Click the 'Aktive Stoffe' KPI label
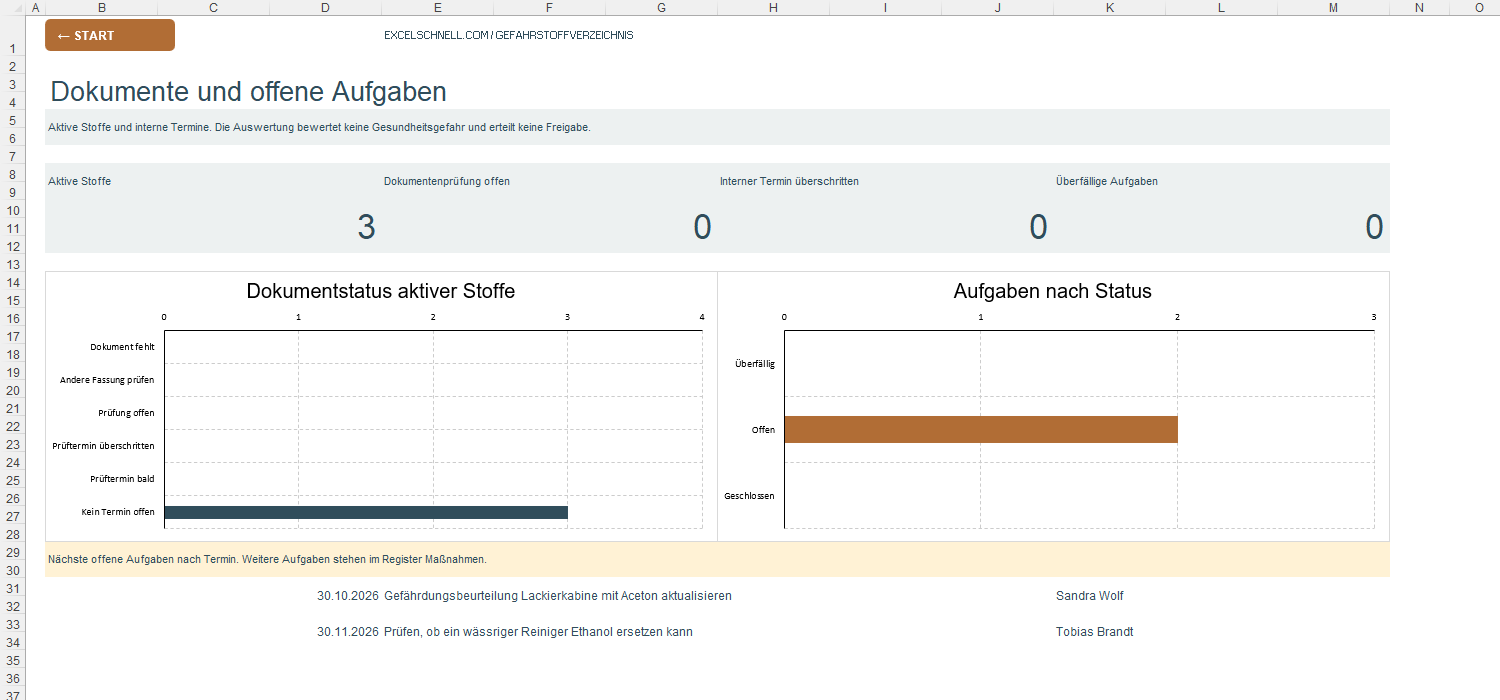This screenshot has height=700, width=1500. click(x=80, y=181)
